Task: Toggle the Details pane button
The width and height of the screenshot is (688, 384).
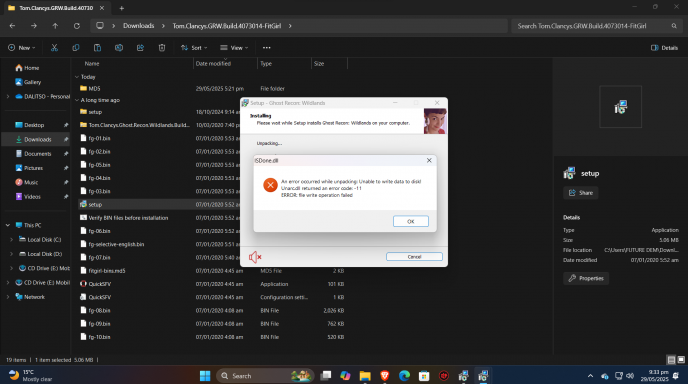Action: tap(664, 47)
